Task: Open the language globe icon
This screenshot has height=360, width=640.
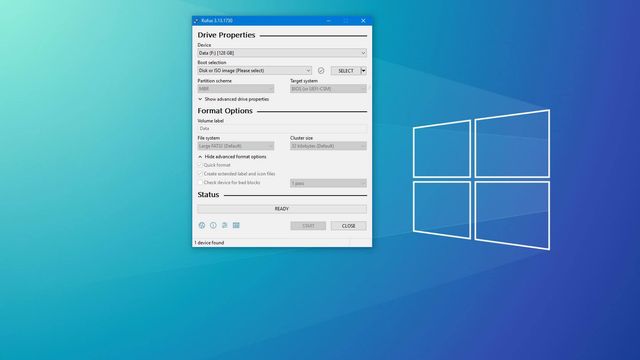Action: click(x=202, y=225)
